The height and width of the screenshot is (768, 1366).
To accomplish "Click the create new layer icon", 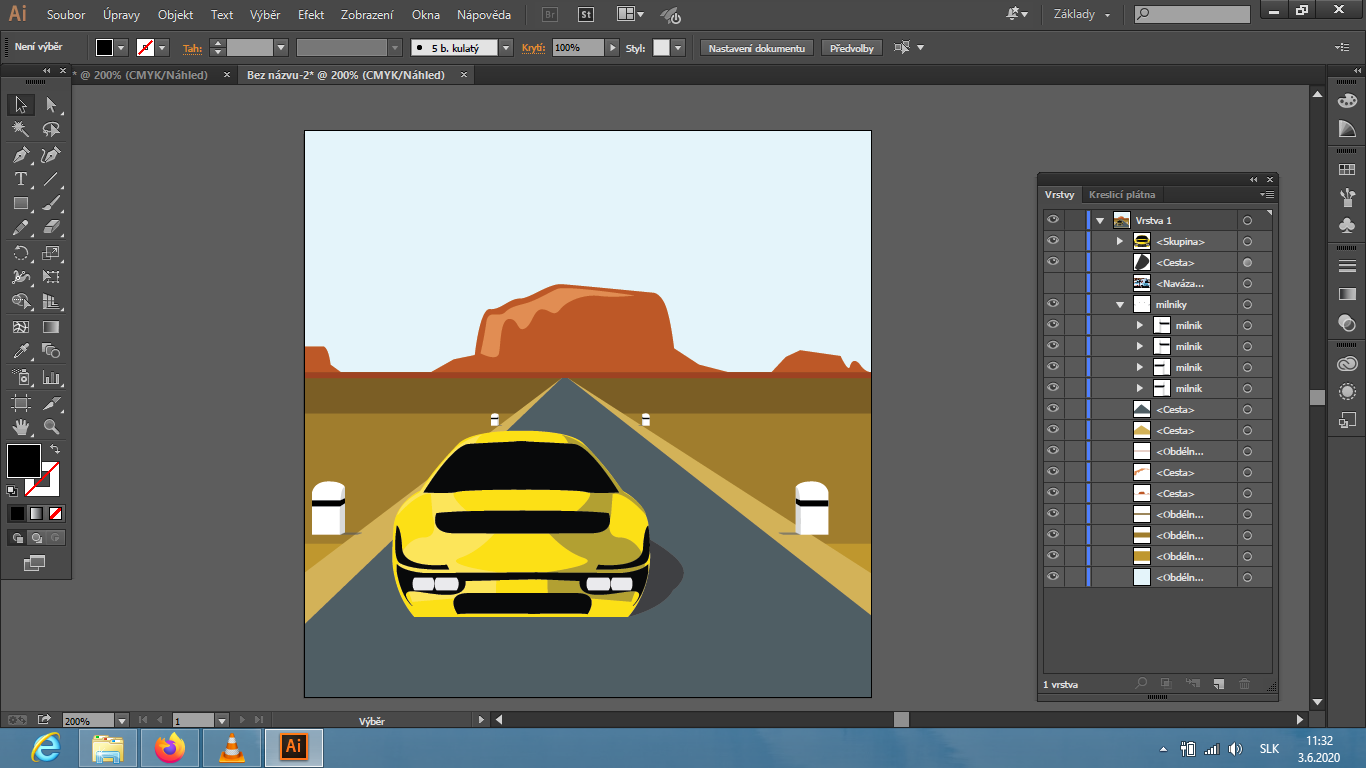I will [x=1218, y=684].
